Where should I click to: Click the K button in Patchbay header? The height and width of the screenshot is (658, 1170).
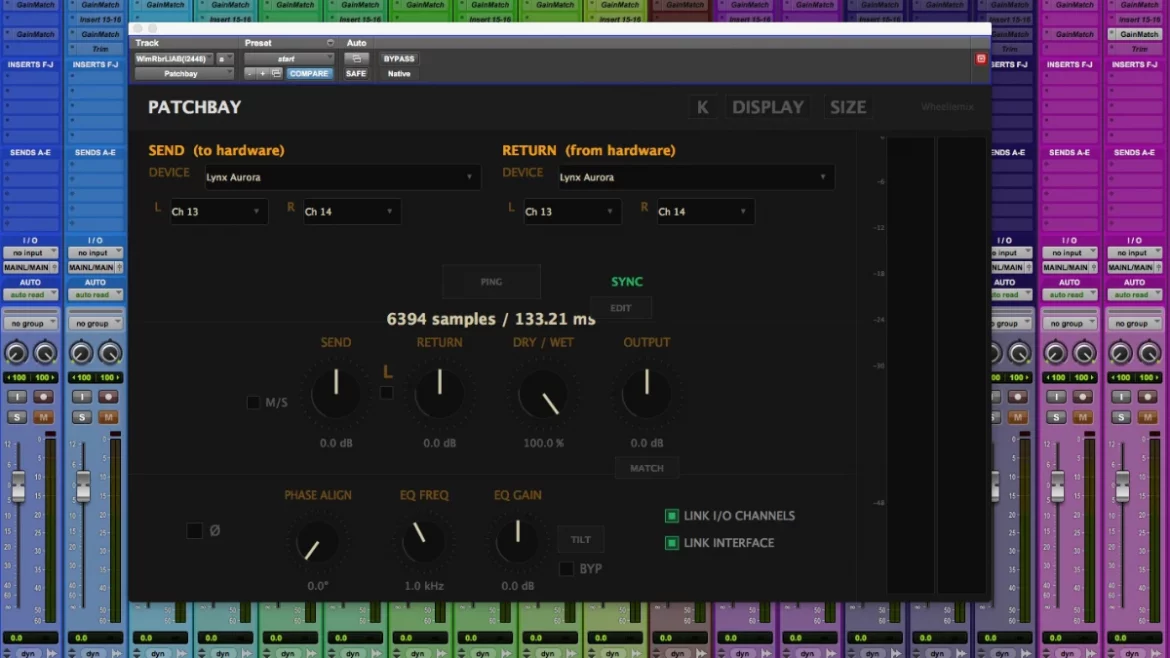click(x=702, y=107)
